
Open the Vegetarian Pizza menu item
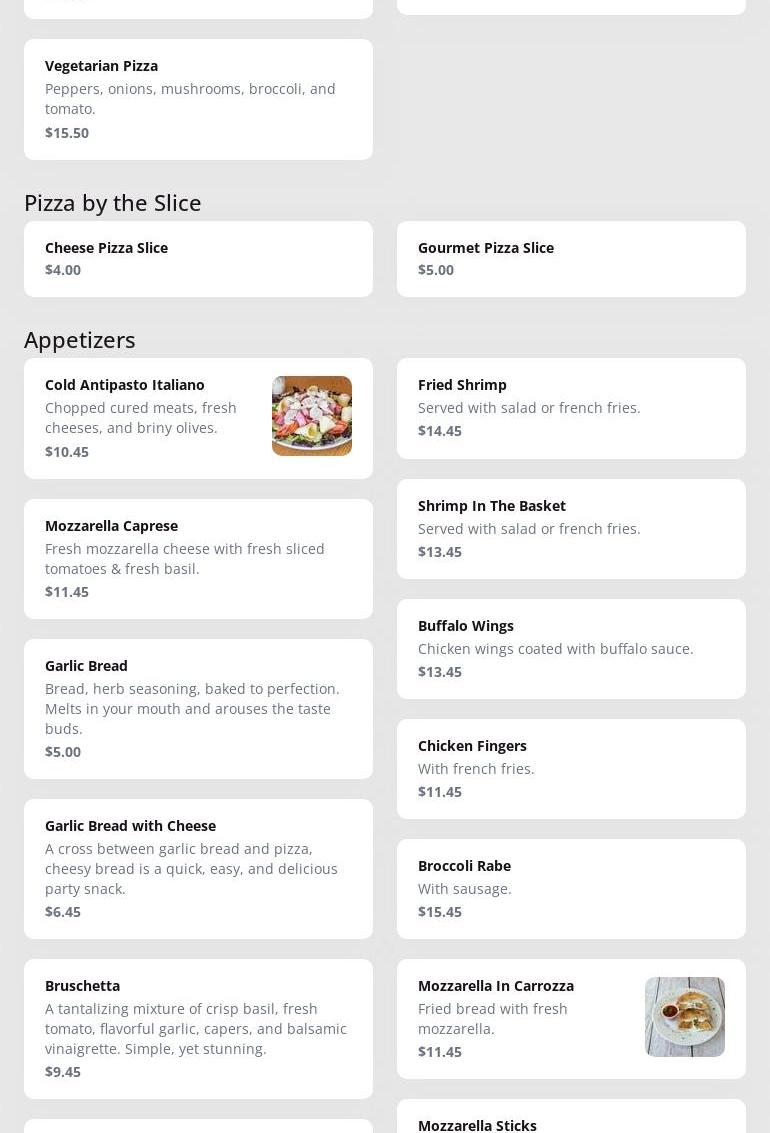click(198, 99)
